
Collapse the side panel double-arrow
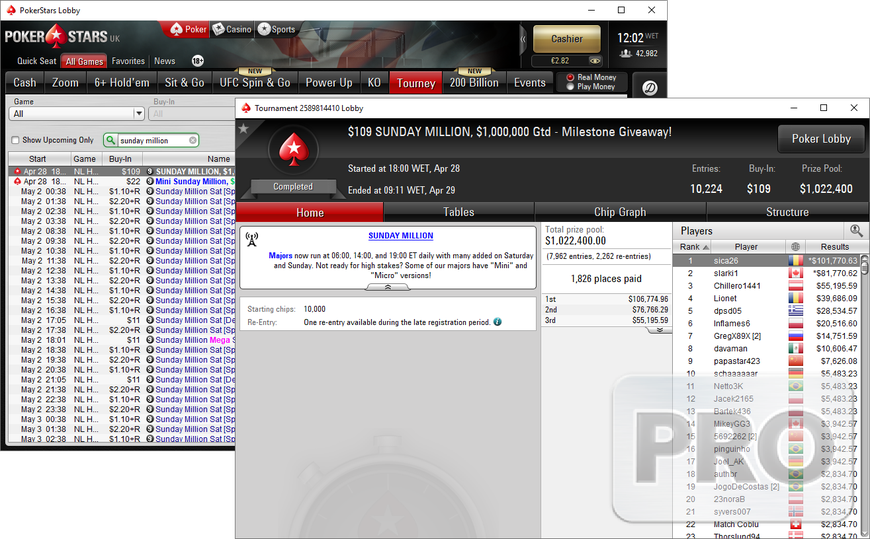[523, 39]
